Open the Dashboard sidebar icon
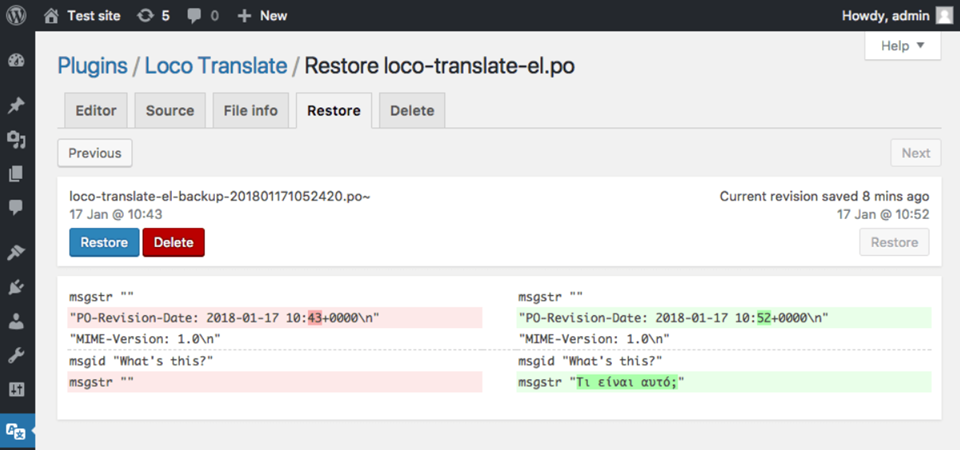The width and height of the screenshot is (960, 450). coord(16,60)
